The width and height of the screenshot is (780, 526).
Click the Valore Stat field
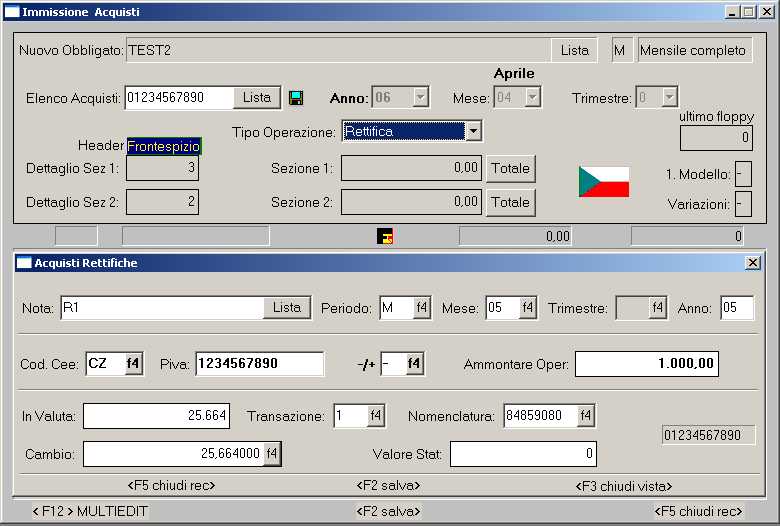click(523, 453)
